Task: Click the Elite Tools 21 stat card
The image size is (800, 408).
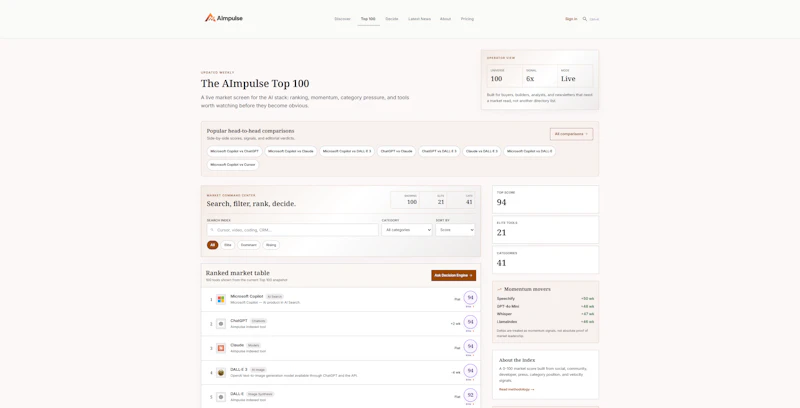Action: (x=545, y=230)
